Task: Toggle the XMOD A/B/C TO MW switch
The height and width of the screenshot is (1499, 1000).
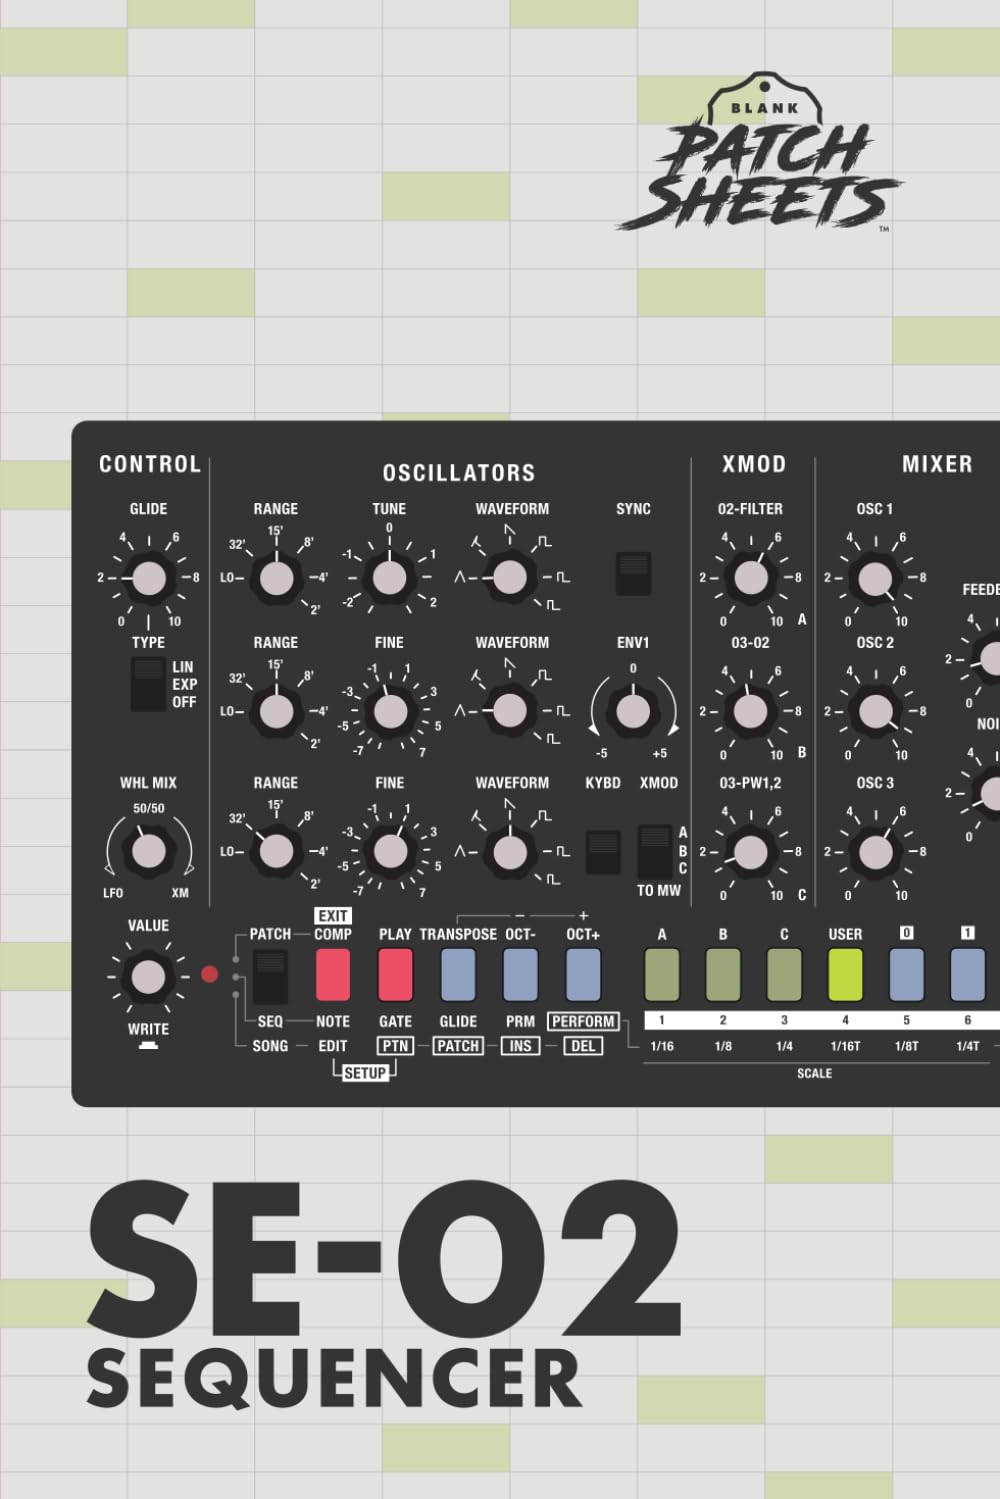Action: point(655,851)
